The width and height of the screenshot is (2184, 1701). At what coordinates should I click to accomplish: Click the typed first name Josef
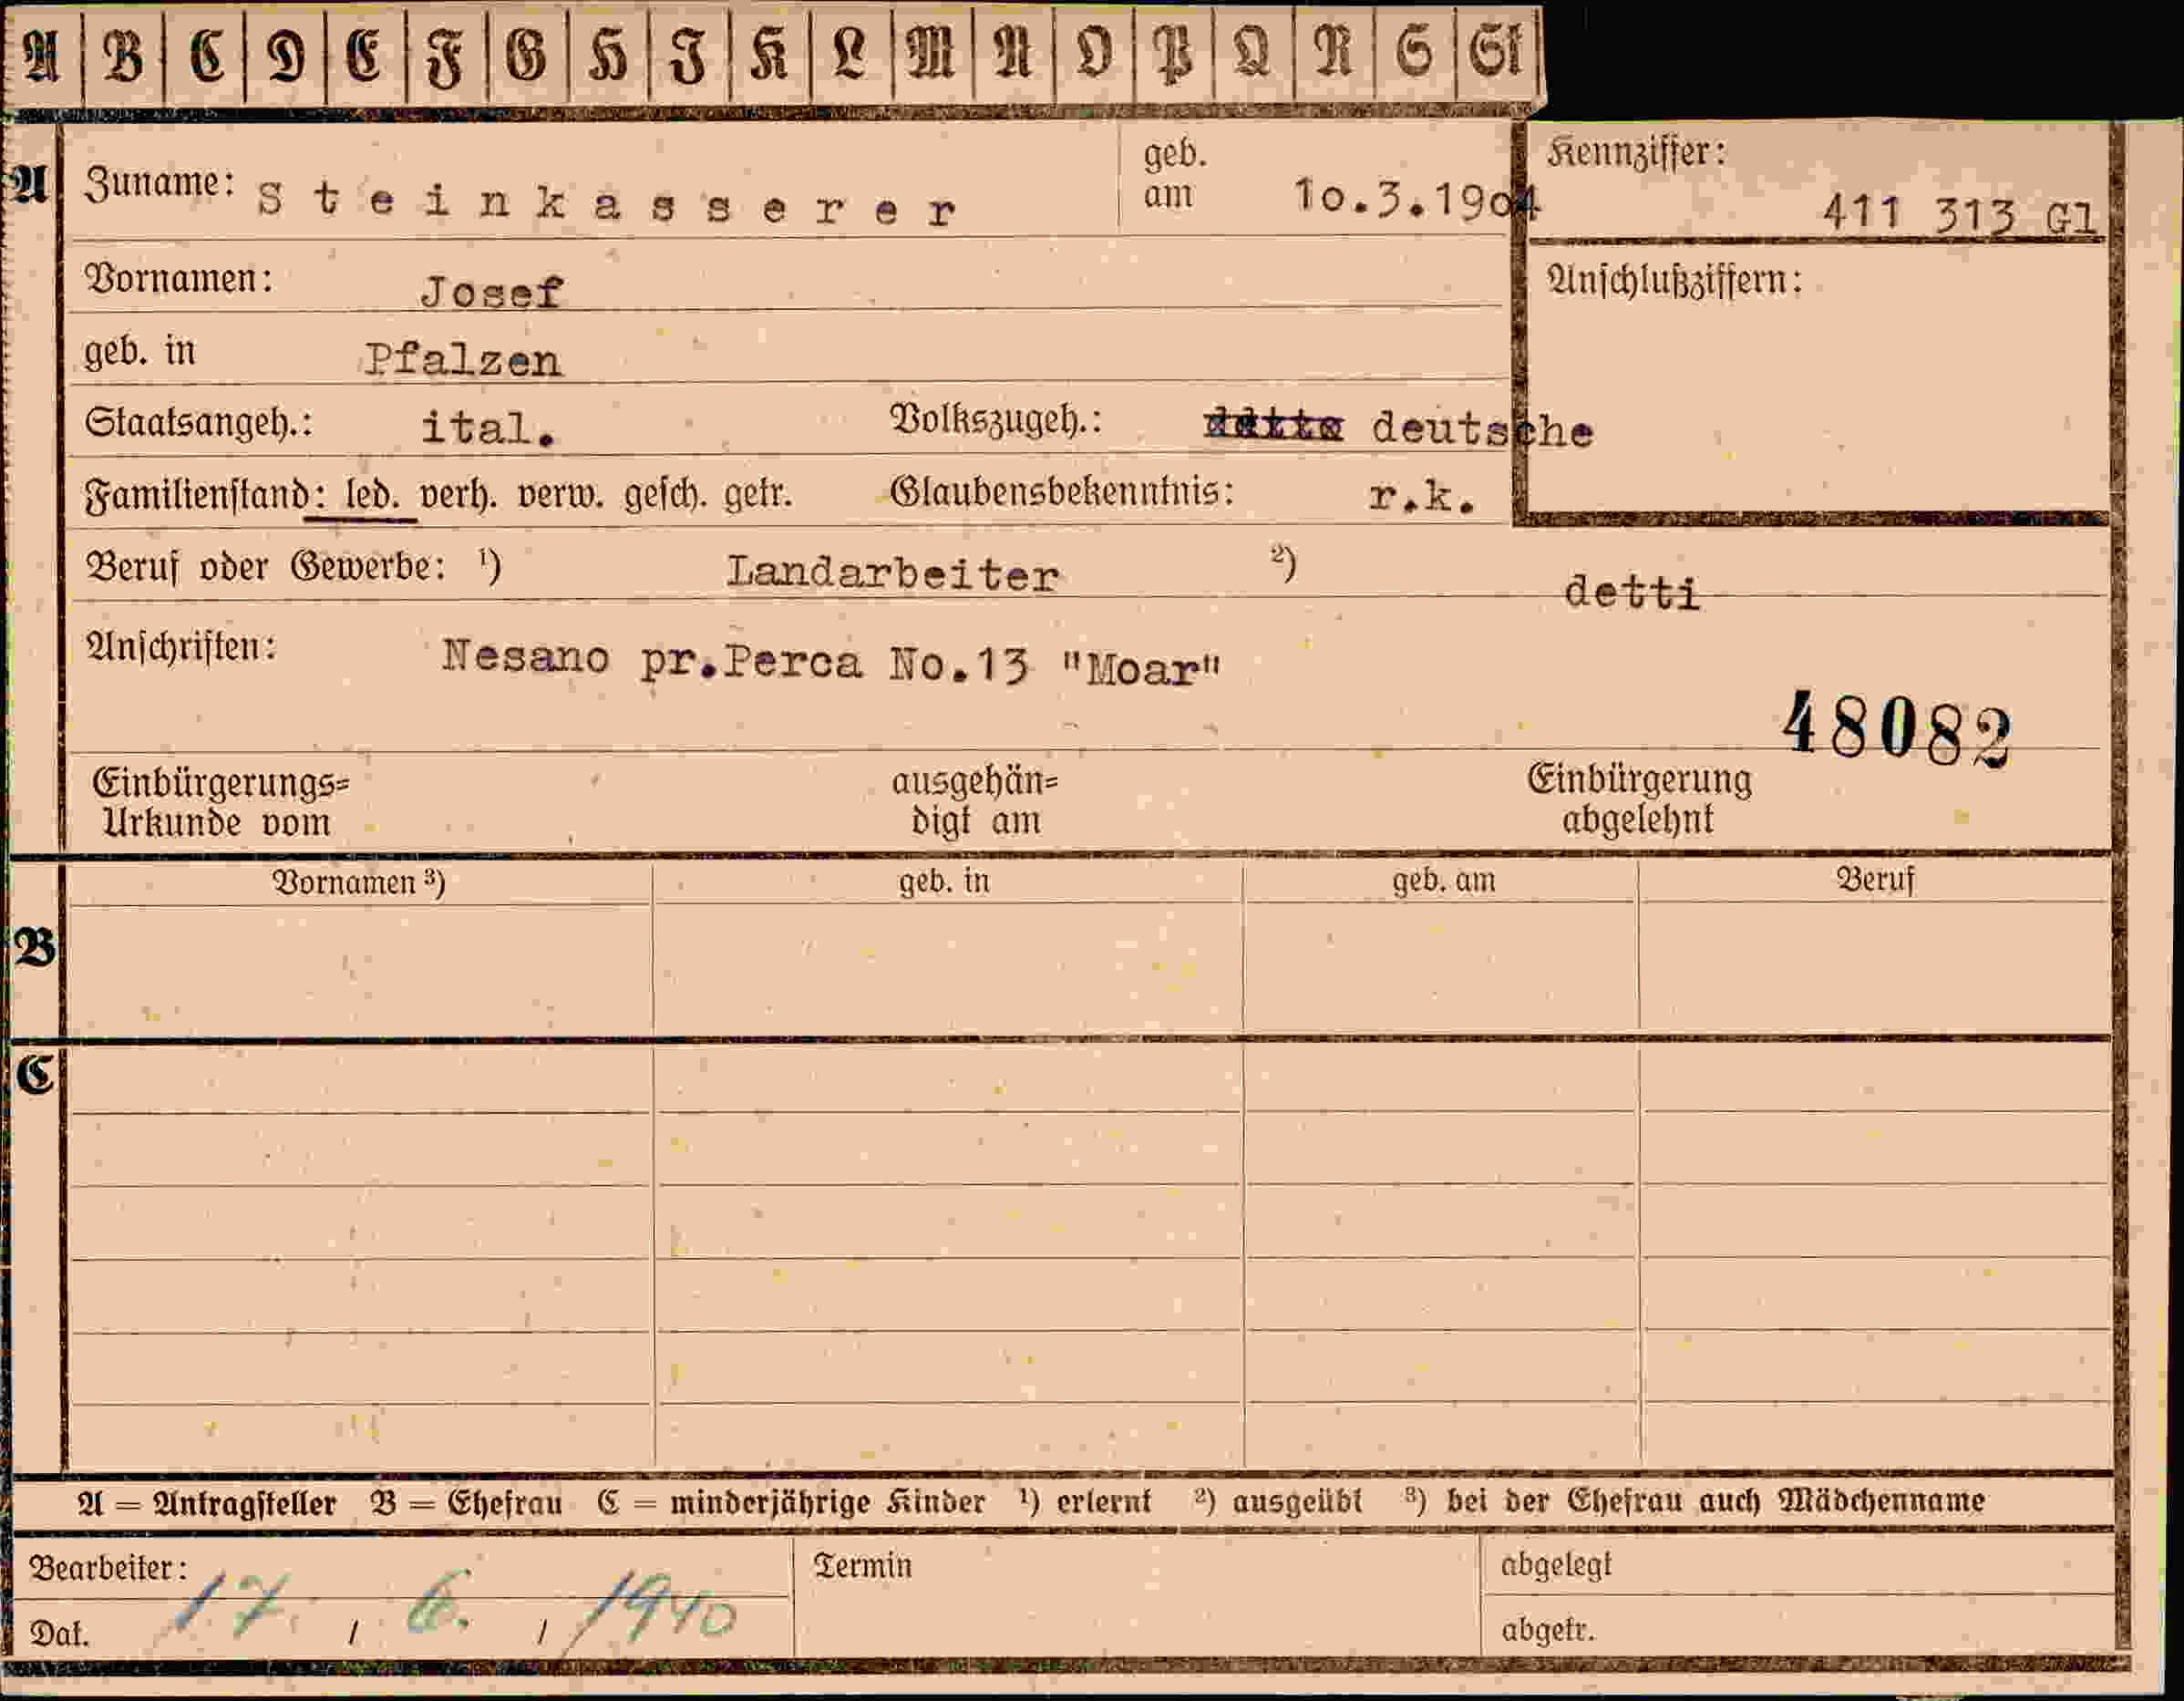pos(492,292)
